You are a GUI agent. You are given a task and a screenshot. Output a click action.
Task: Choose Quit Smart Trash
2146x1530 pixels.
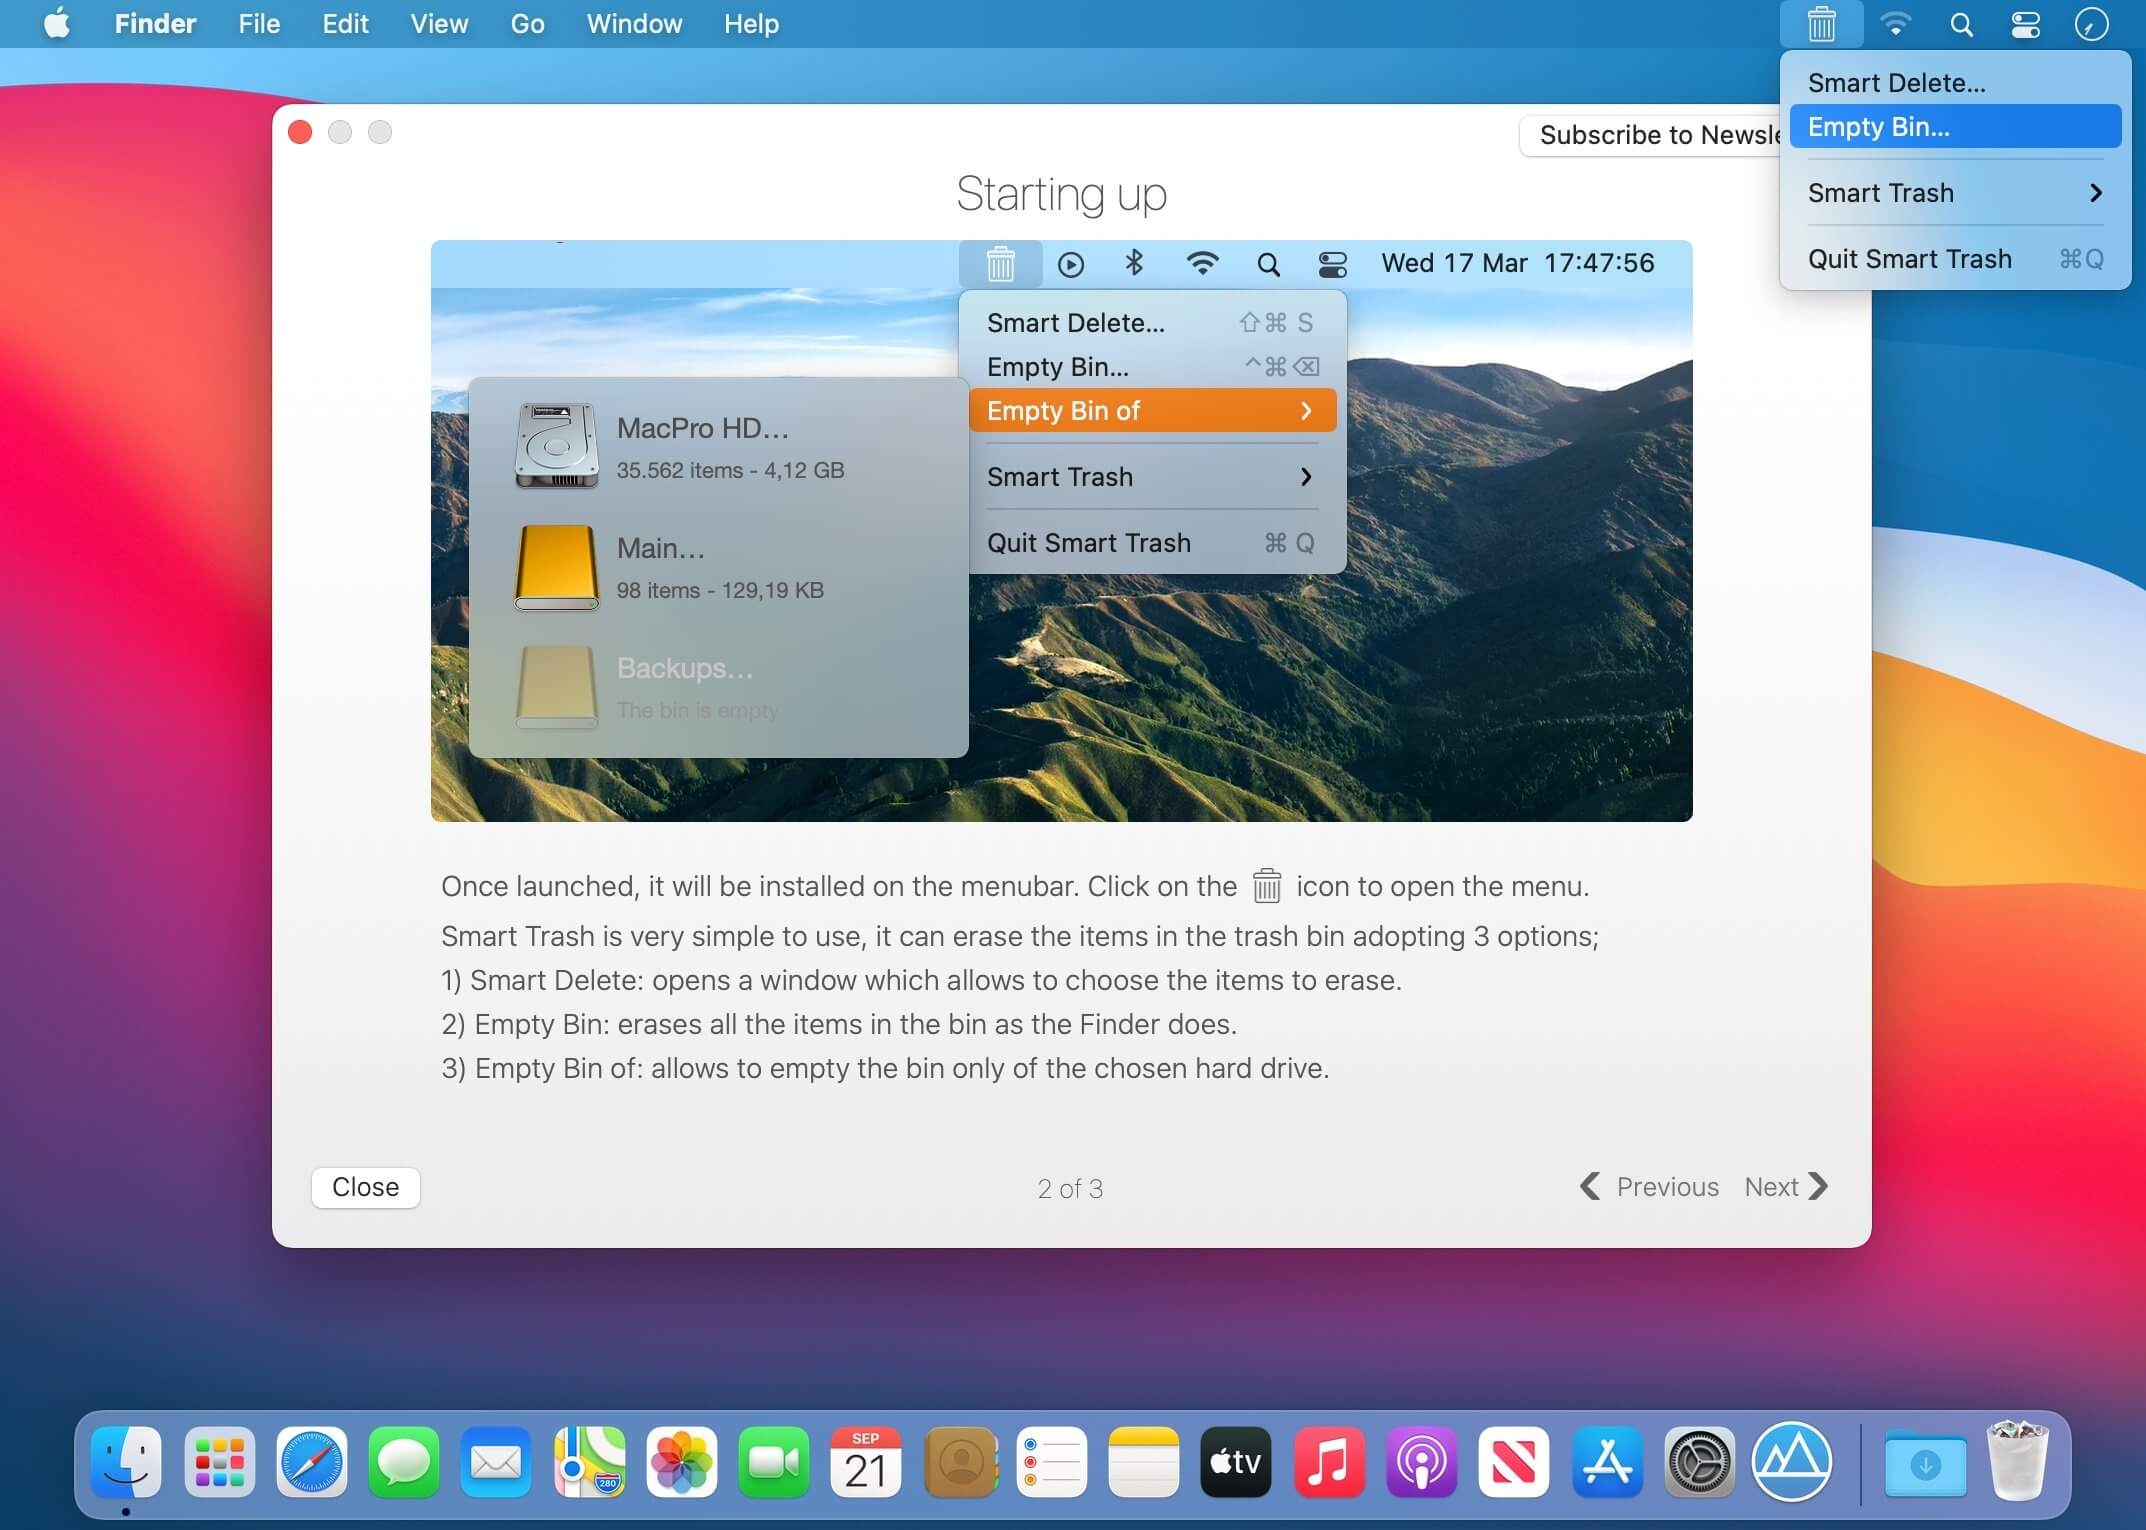pos(1955,259)
